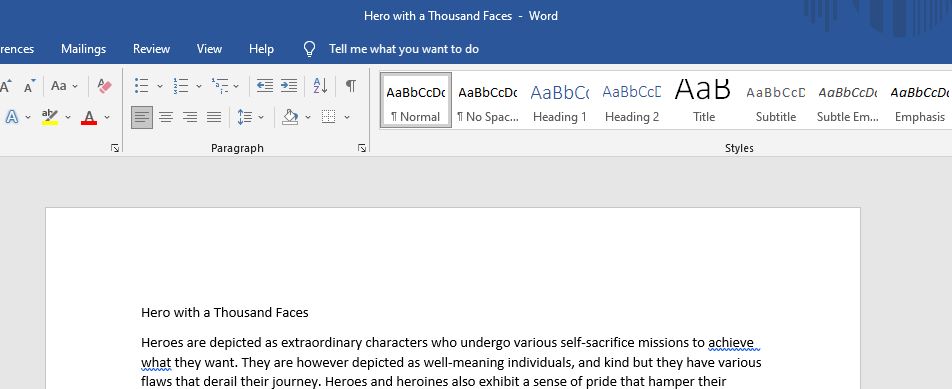Image resolution: width=952 pixels, height=389 pixels.
Task: Click the Numbering list icon
Action: tap(180, 86)
